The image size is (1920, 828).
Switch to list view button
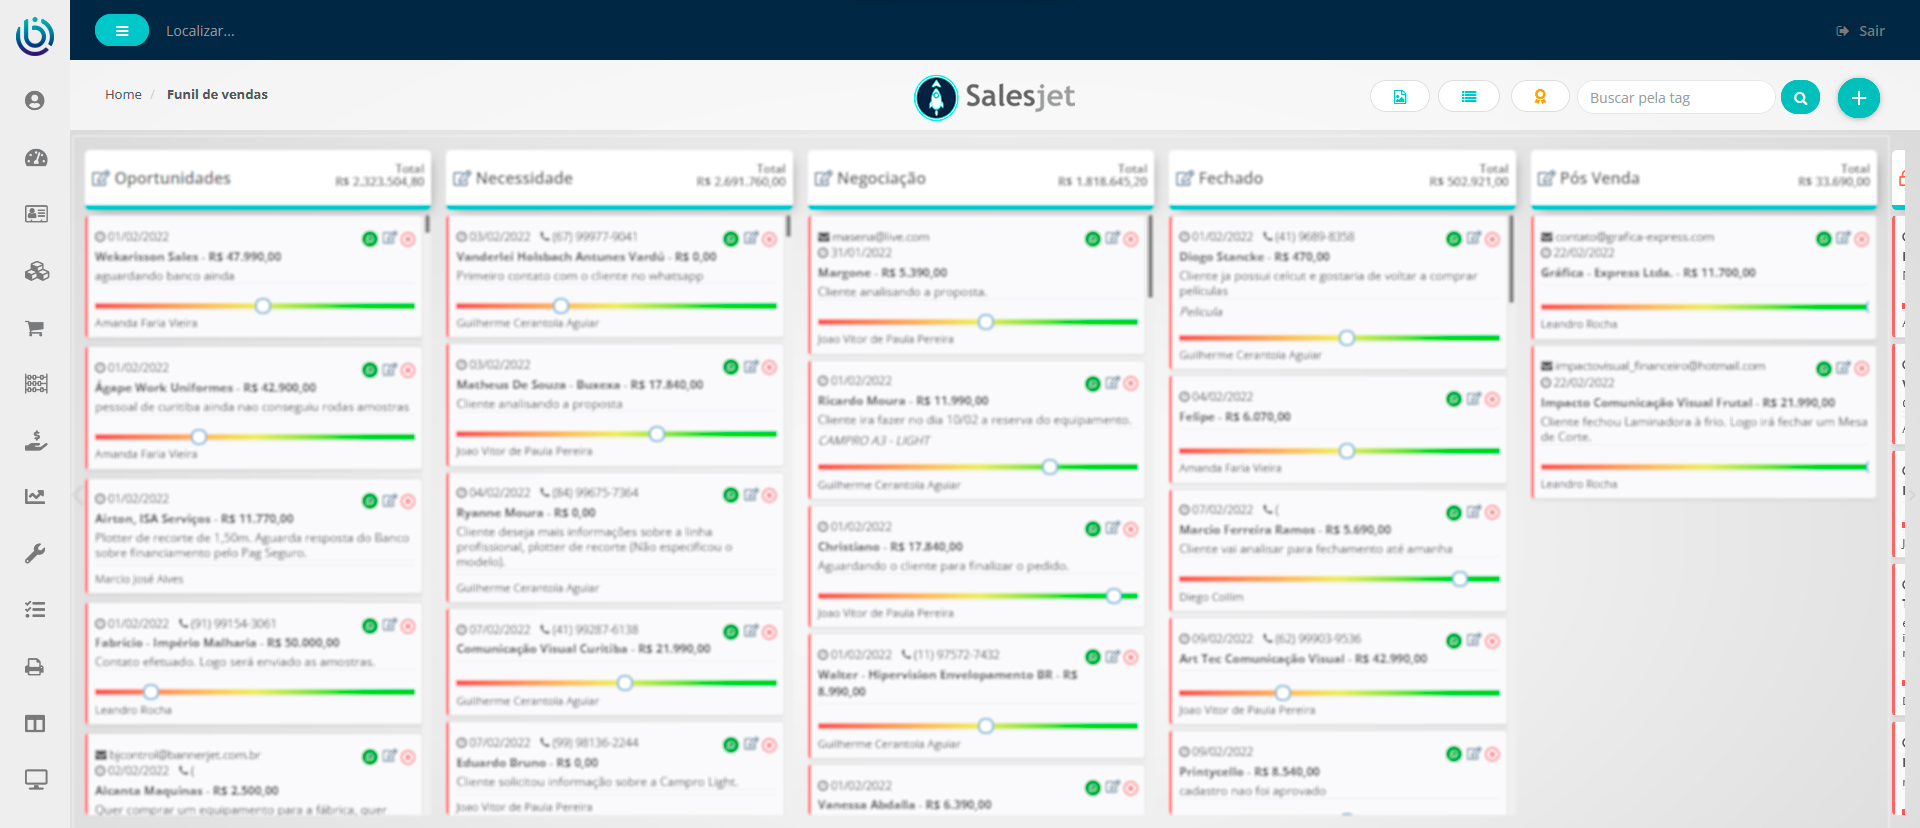pyautogui.click(x=1468, y=97)
